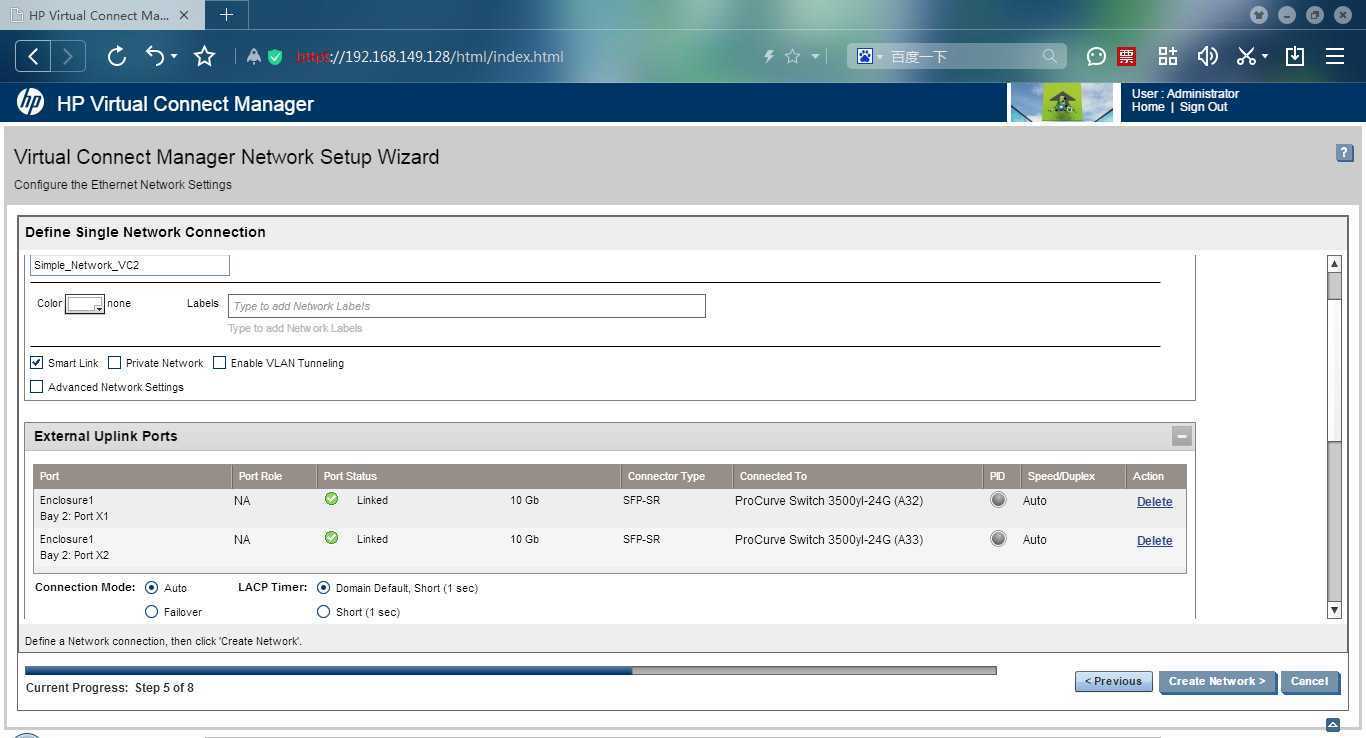Click the browser forward arrow
Screen dimensions: 1366x738
tap(68, 57)
